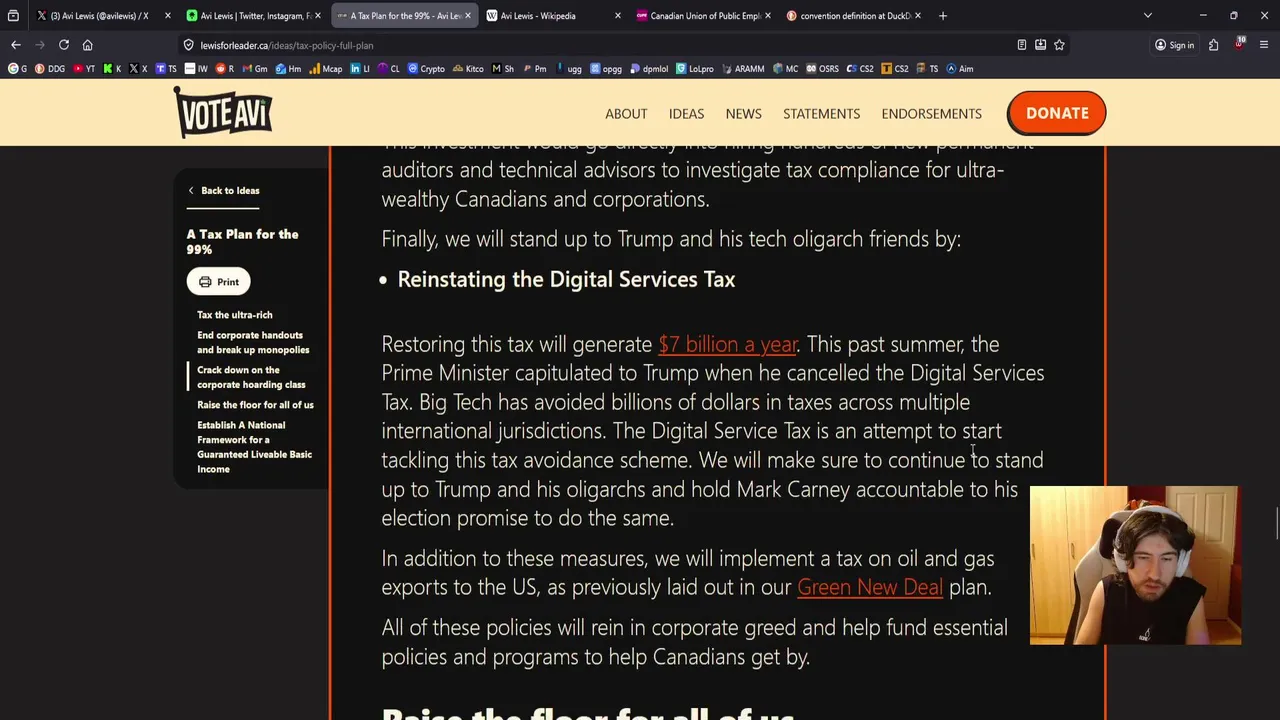Bookmark this page with star icon

(1059, 45)
